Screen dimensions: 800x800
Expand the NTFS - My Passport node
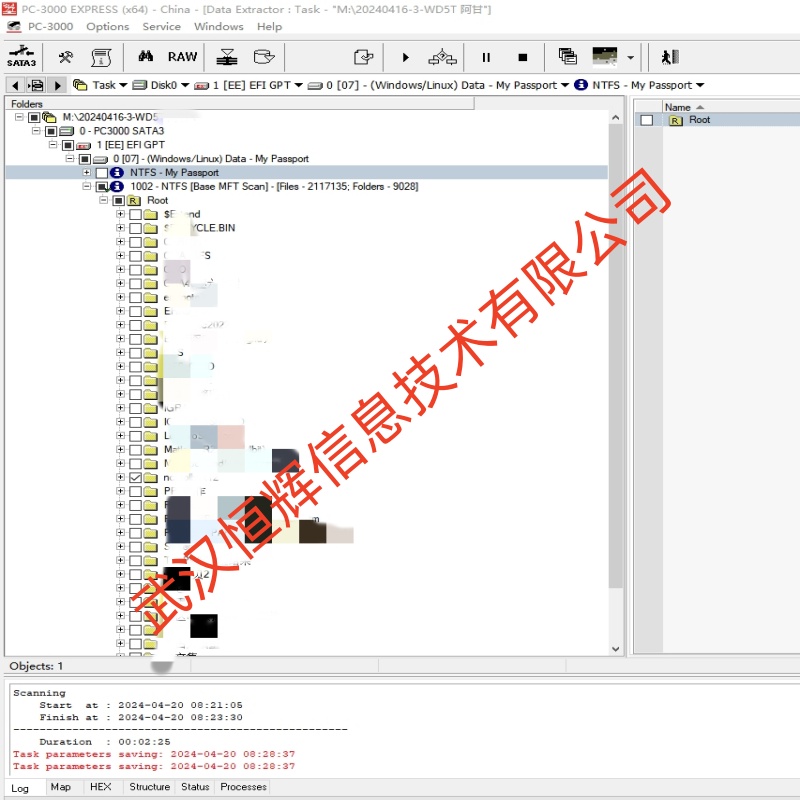[87, 172]
